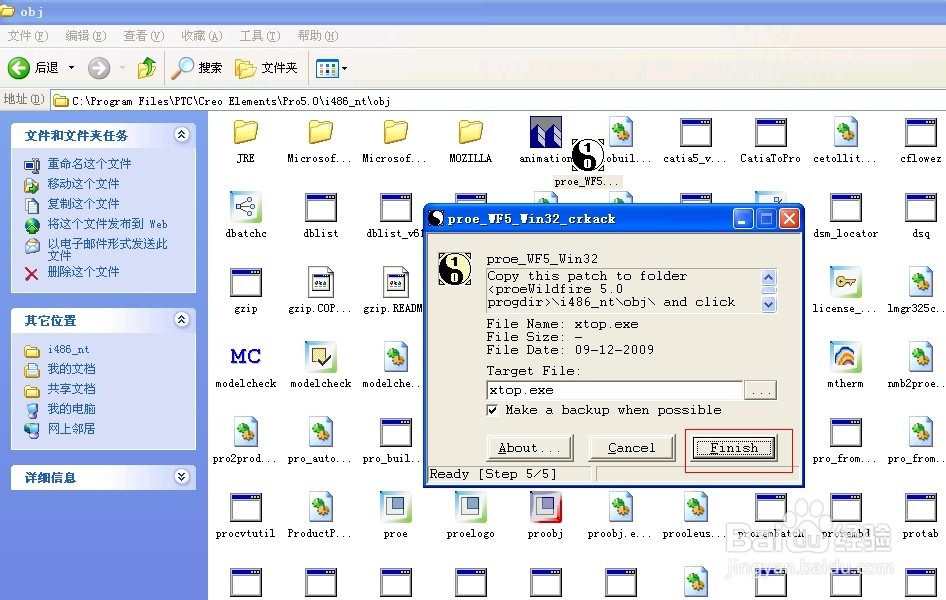Click the 搜索 (Search) toolbar button
Screen dimensions: 946x600
197,68
